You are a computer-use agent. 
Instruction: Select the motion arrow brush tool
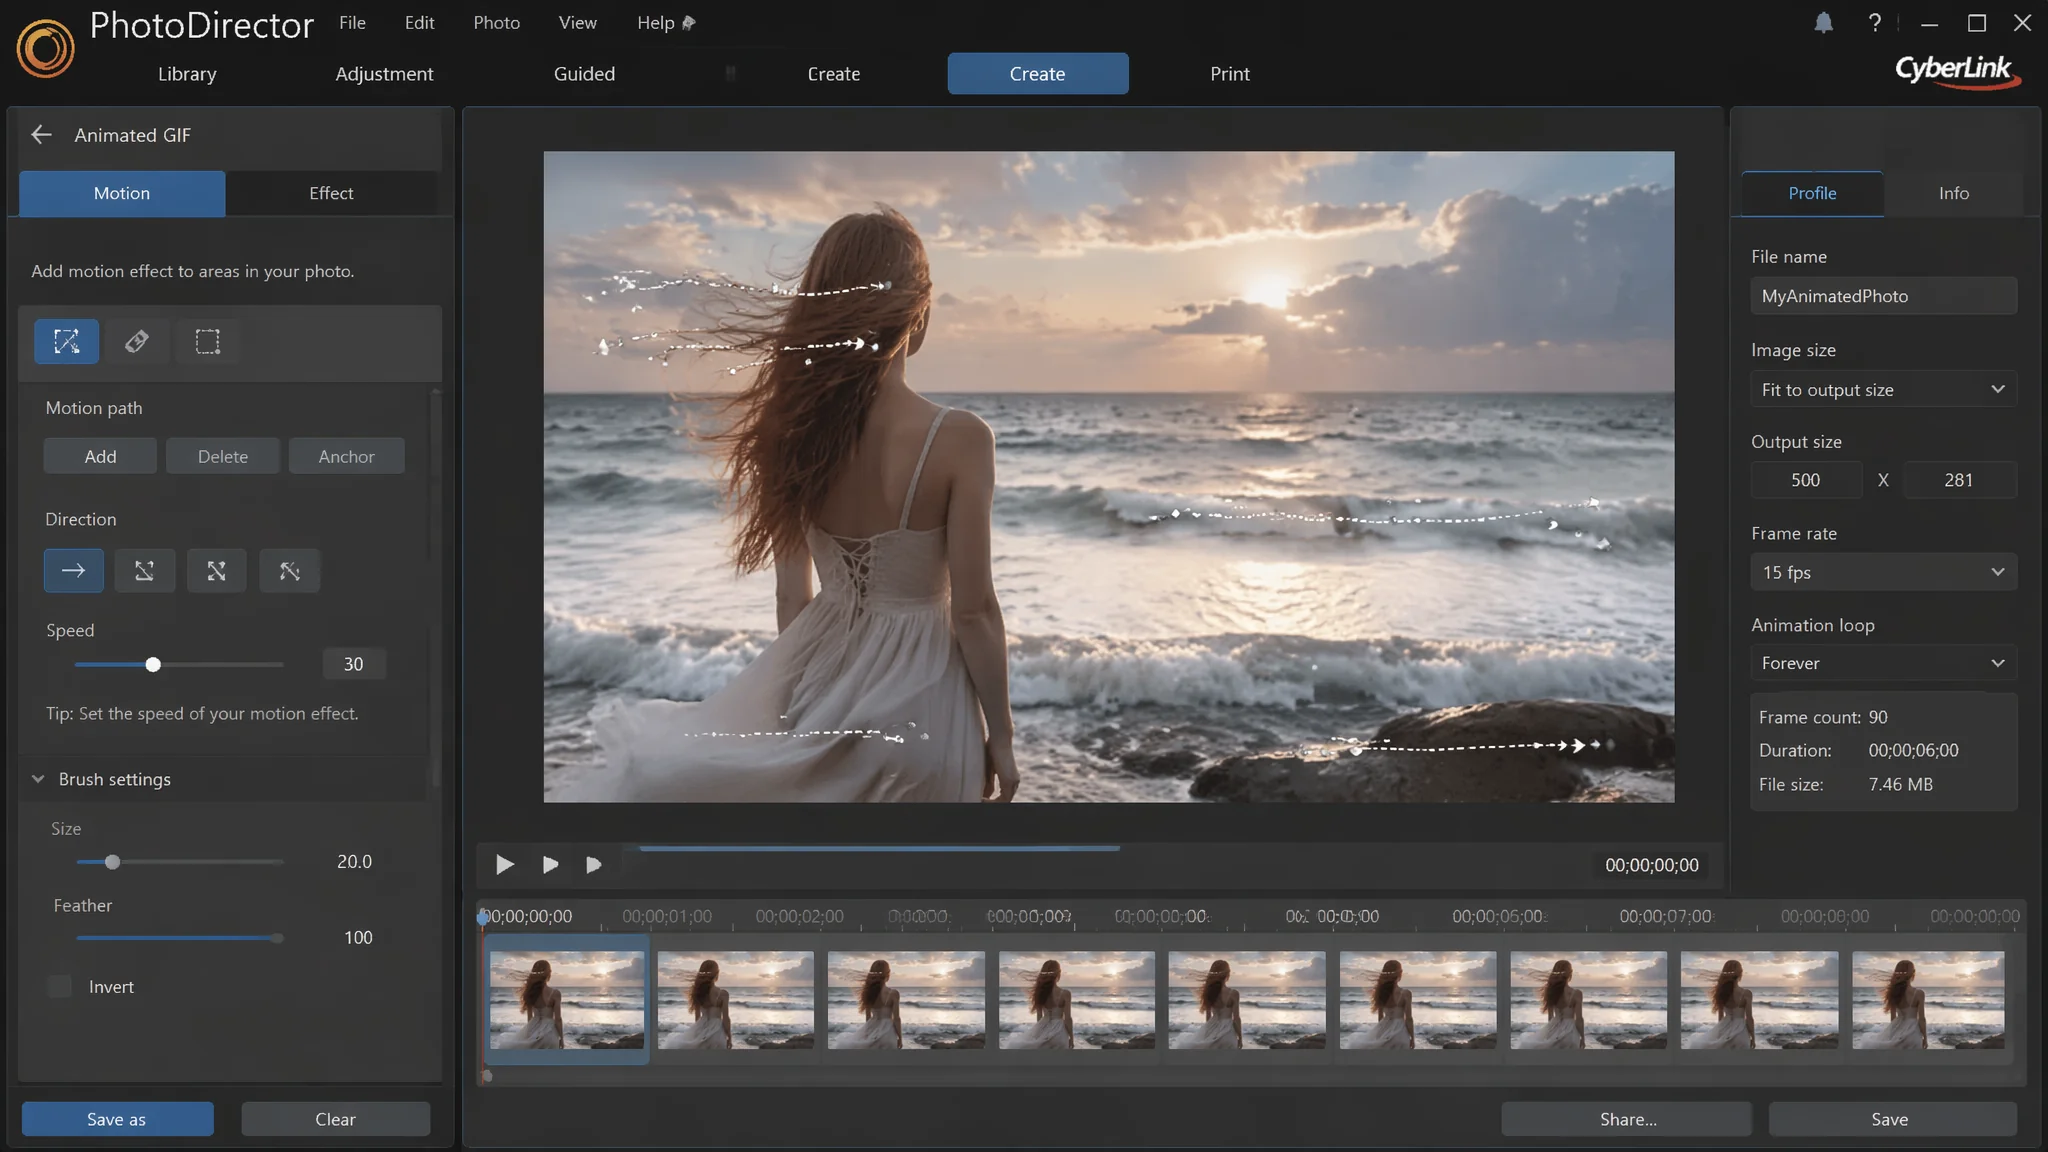tap(66, 341)
